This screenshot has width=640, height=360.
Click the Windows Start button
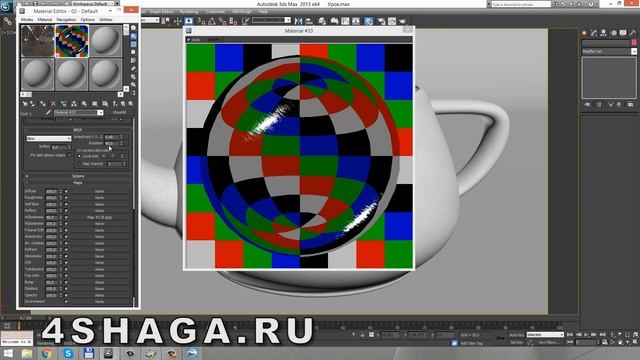(x=7, y=353)
